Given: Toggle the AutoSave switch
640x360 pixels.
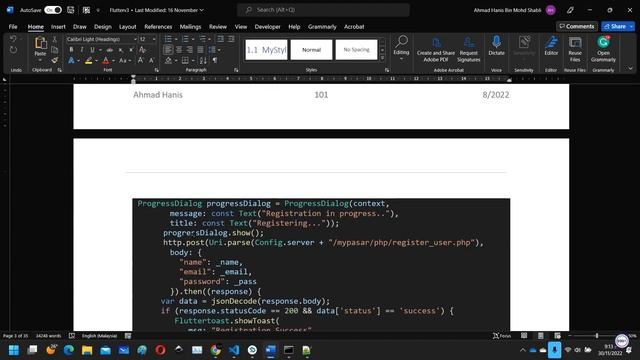Looking at the screenshot, I should coord(53,10).
